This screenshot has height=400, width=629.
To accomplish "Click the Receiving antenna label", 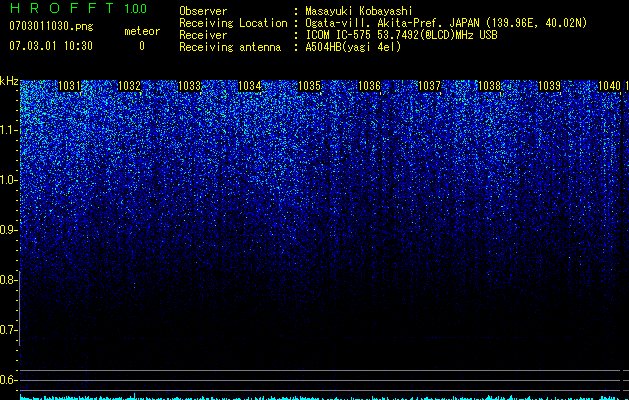I will [x=230, y=47].
